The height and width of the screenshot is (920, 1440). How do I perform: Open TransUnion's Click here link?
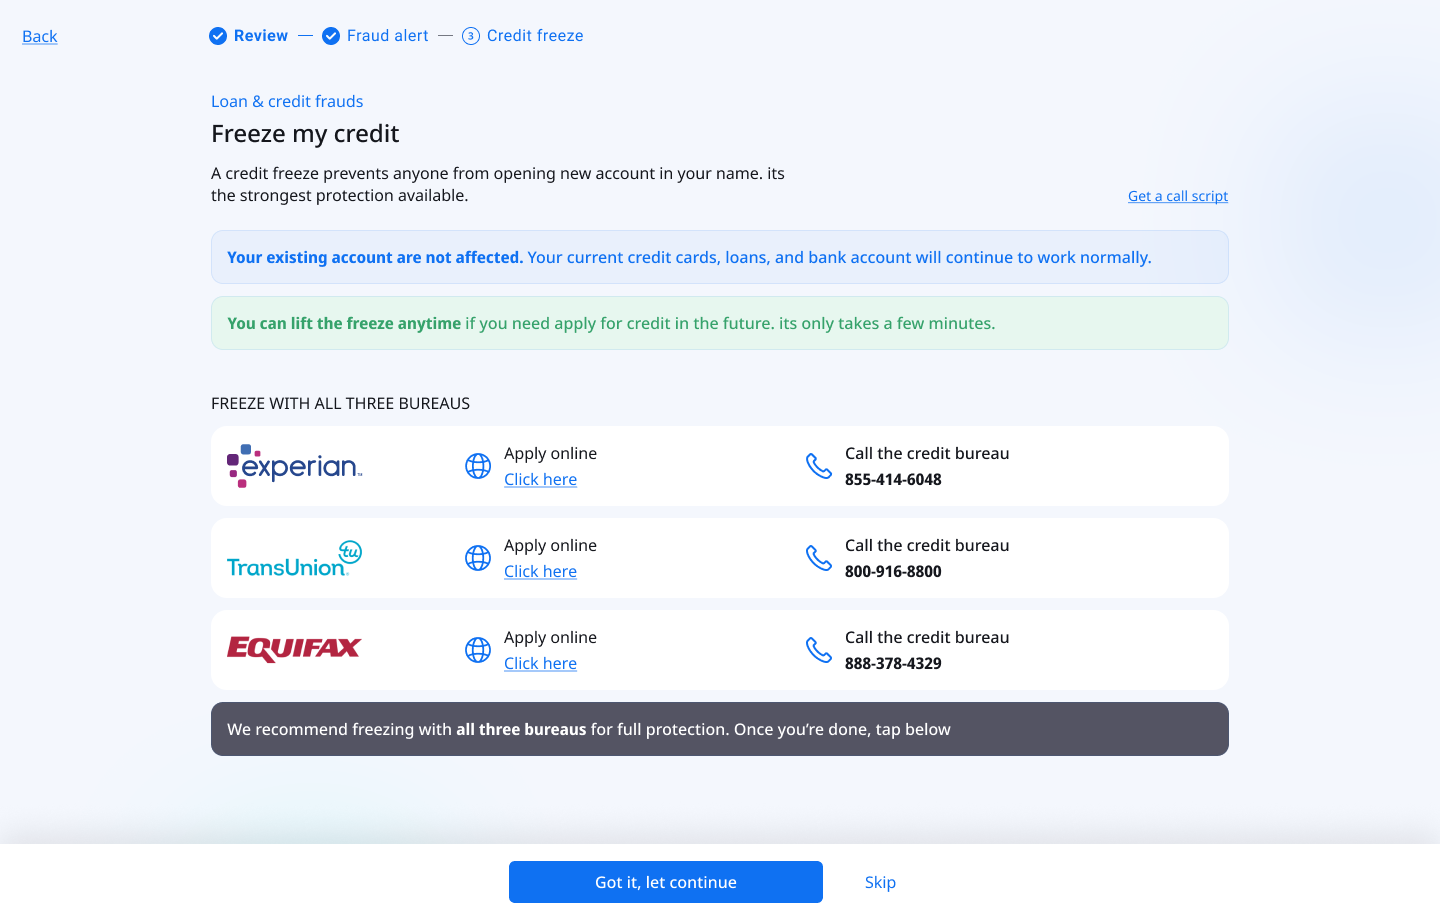pyautogui.click(x=540, y=571)
